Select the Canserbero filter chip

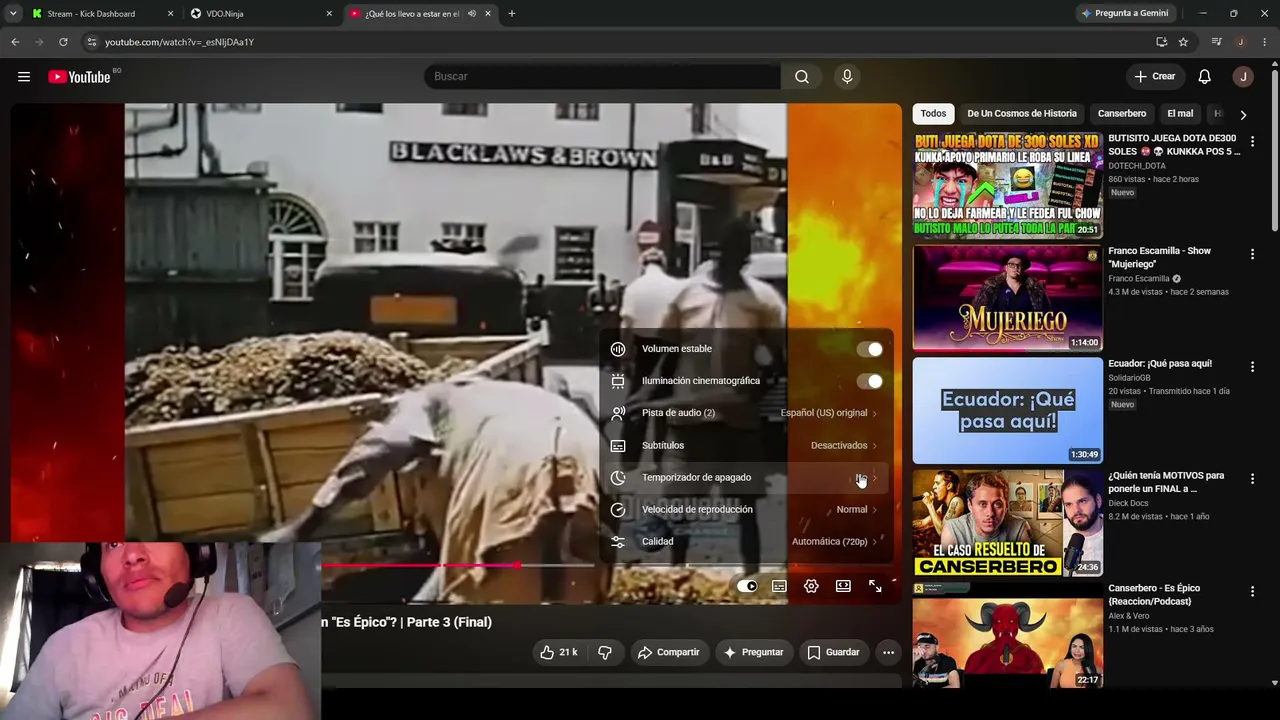[1122, 114]
